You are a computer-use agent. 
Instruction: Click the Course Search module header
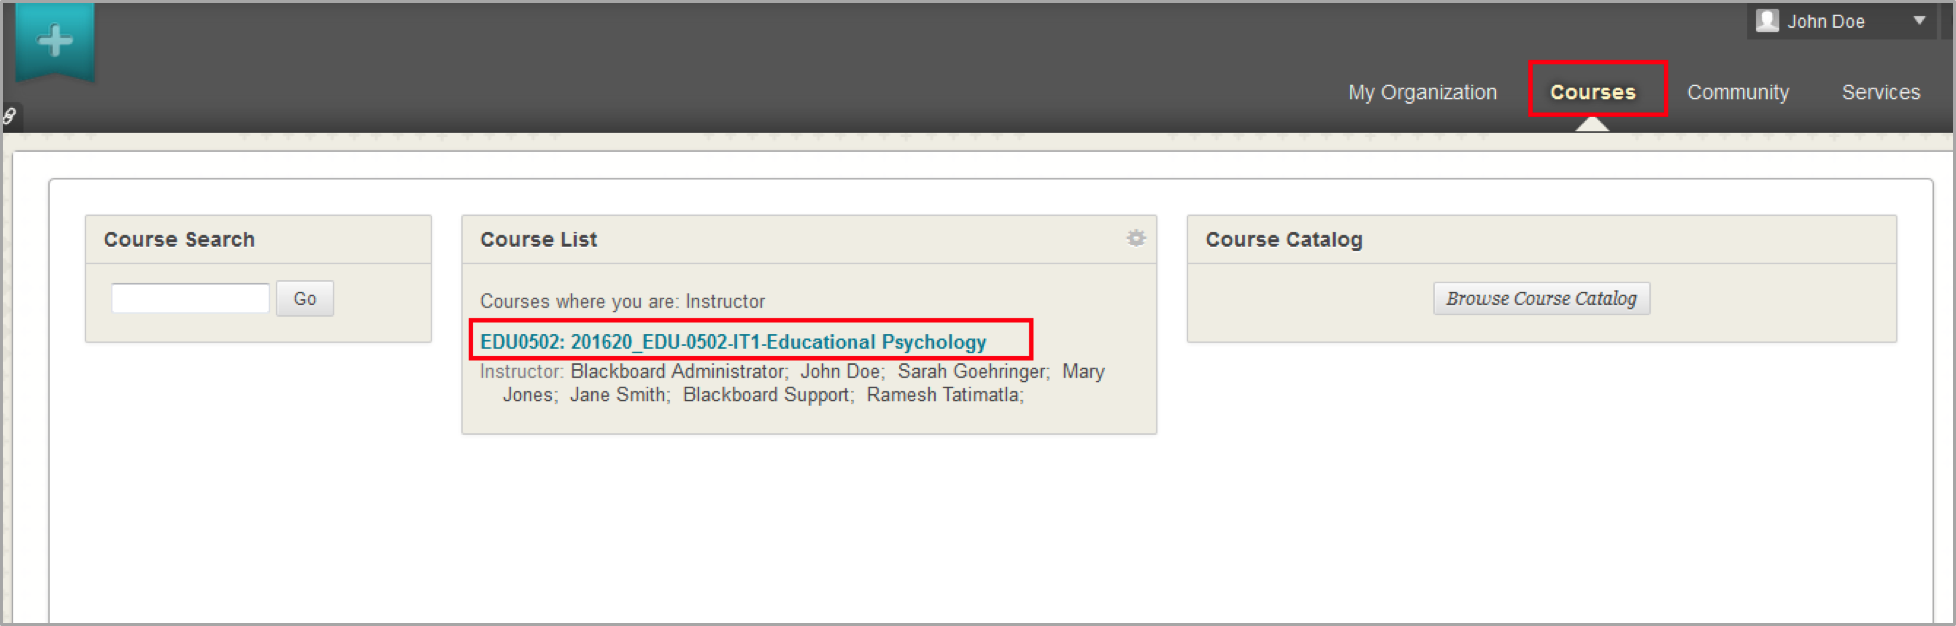tap(179, 240)
